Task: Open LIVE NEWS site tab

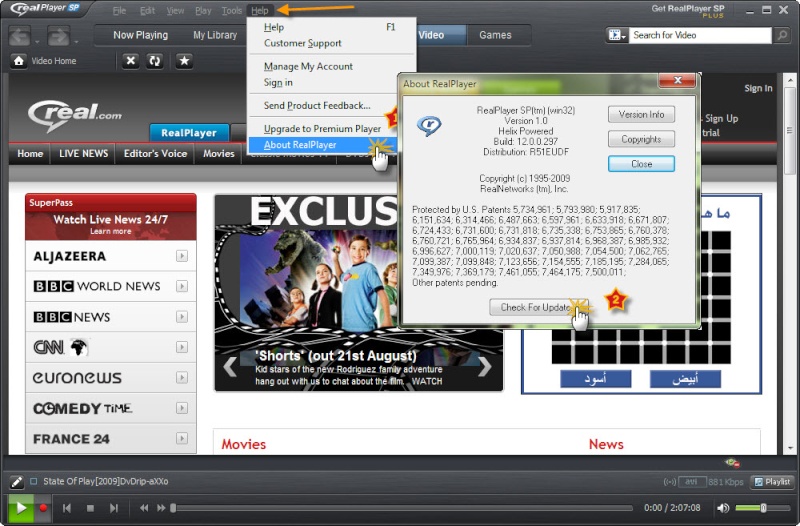Action: pyautogui.click(x=84, y=154)
